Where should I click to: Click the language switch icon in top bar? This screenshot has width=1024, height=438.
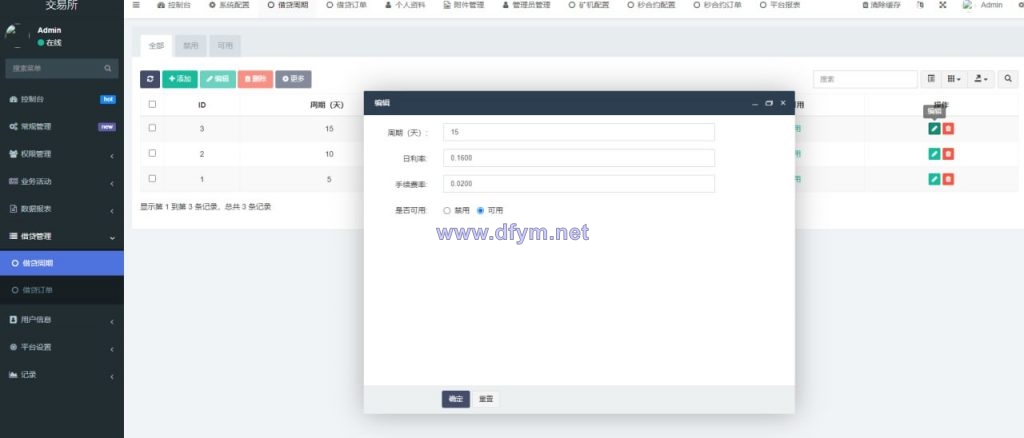(x=920, y=5)
